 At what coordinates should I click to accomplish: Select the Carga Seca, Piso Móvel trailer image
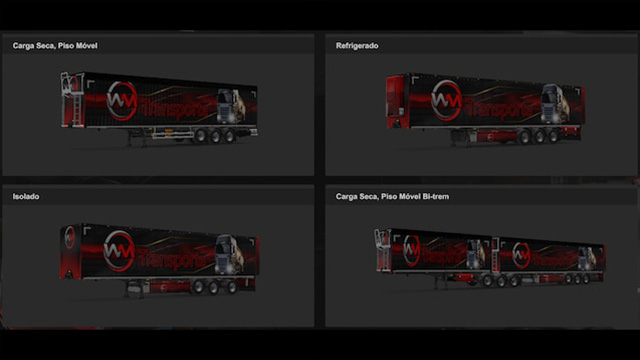coord(159,108)
